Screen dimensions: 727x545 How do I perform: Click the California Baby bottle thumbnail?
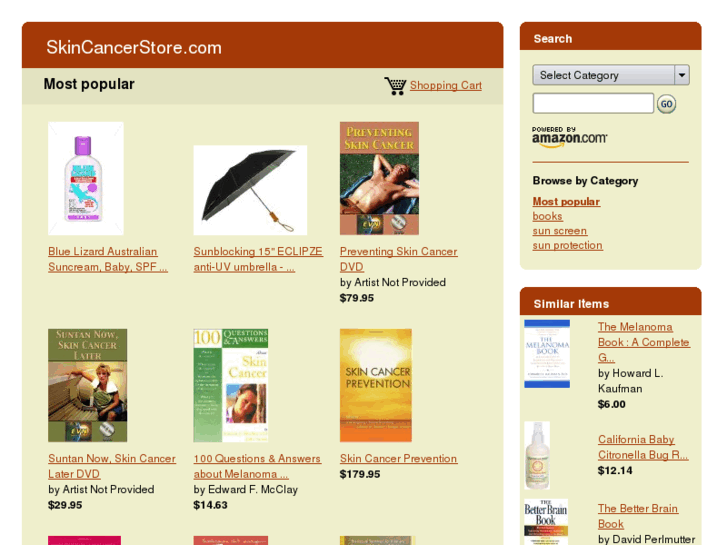[537, 455]
